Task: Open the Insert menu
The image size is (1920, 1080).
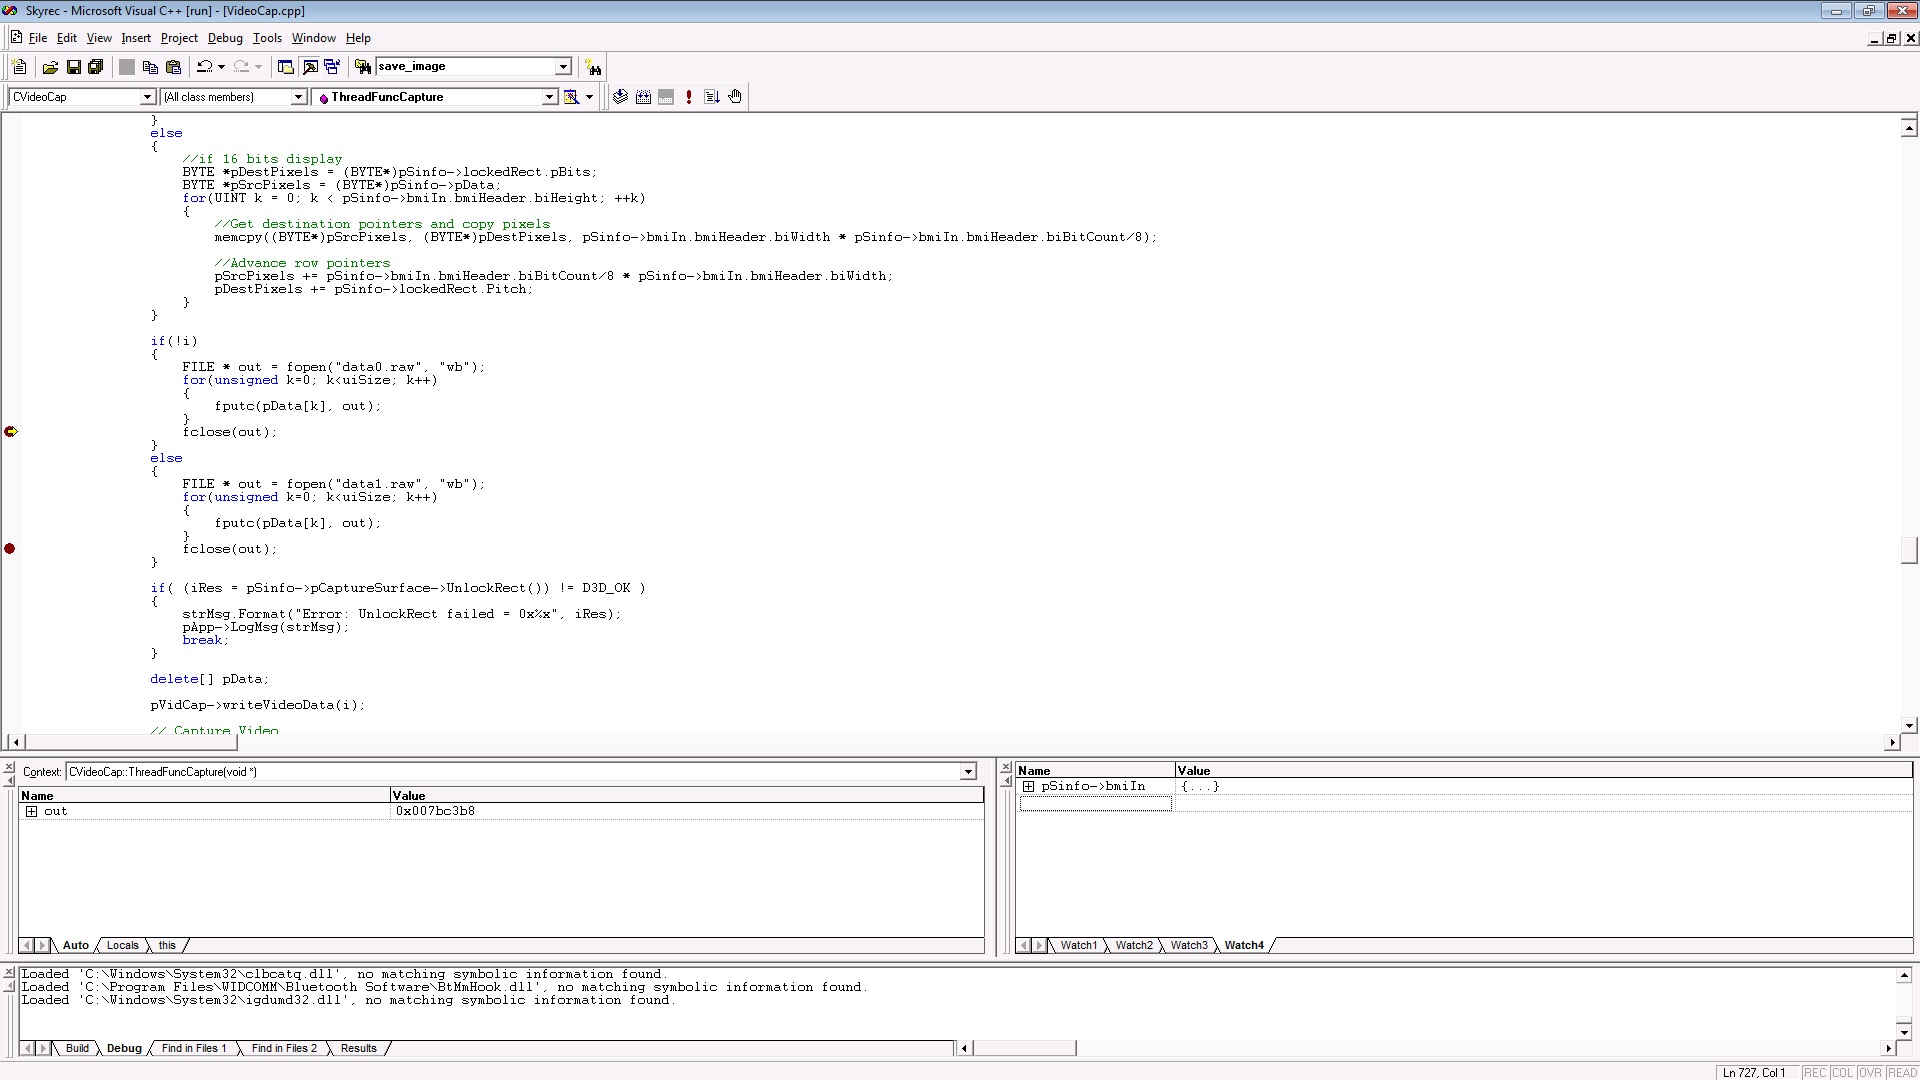Action: (x=136, y=38)
